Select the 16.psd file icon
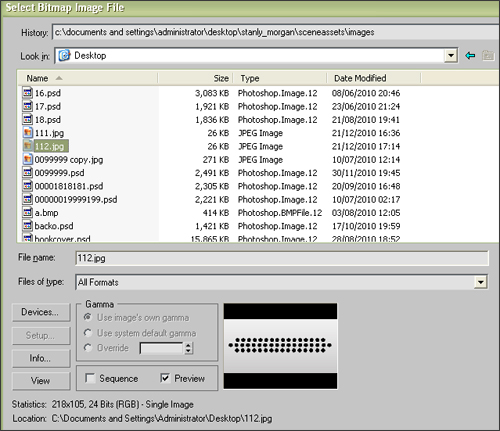The width and height of the screenshot is (500, 431). pos(28,92)
